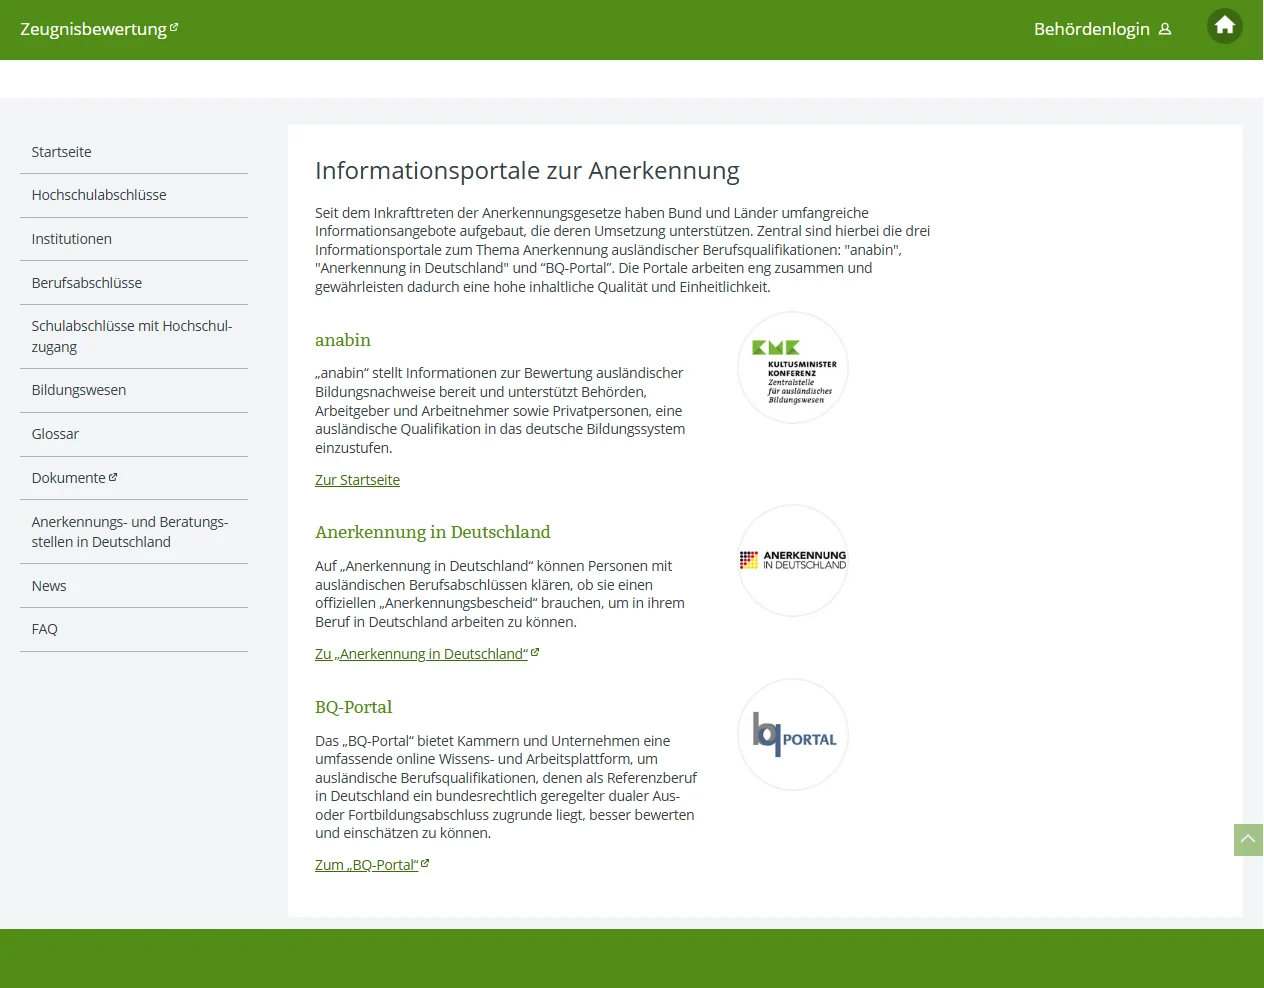Click the scroll-to-top arrow button
Image resolution: width=1264 pixels, height=988 pixels.
(x=1248, y=840)
